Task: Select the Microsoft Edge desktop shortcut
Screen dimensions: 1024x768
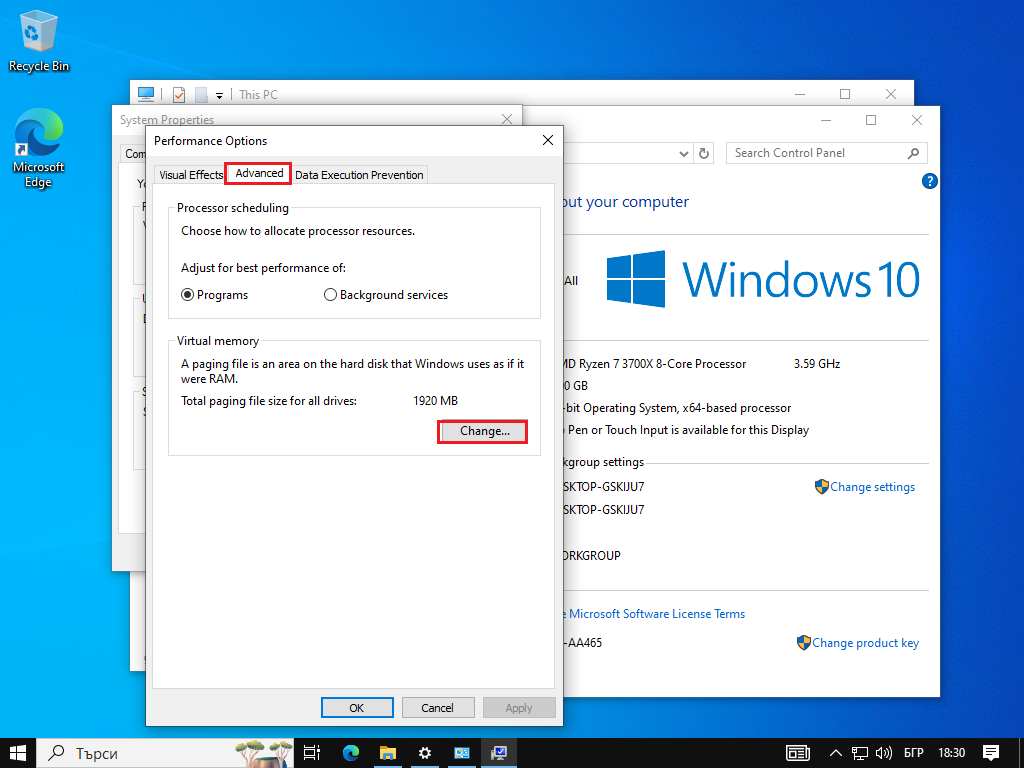Action: (39, 148)
